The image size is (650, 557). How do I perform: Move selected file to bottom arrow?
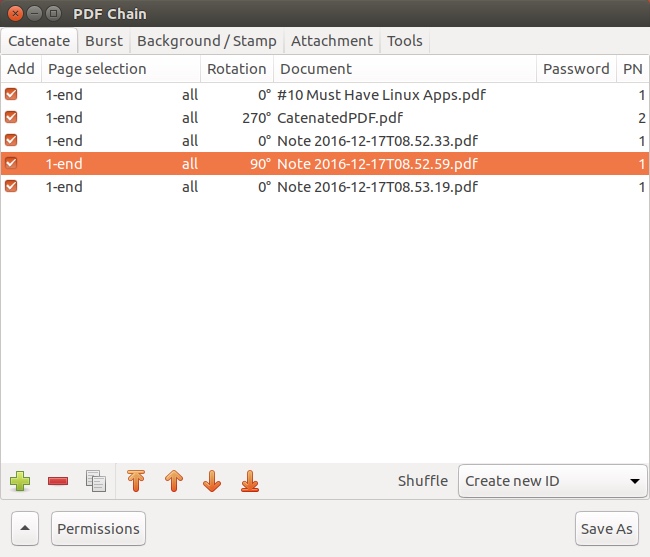[250, 481]
